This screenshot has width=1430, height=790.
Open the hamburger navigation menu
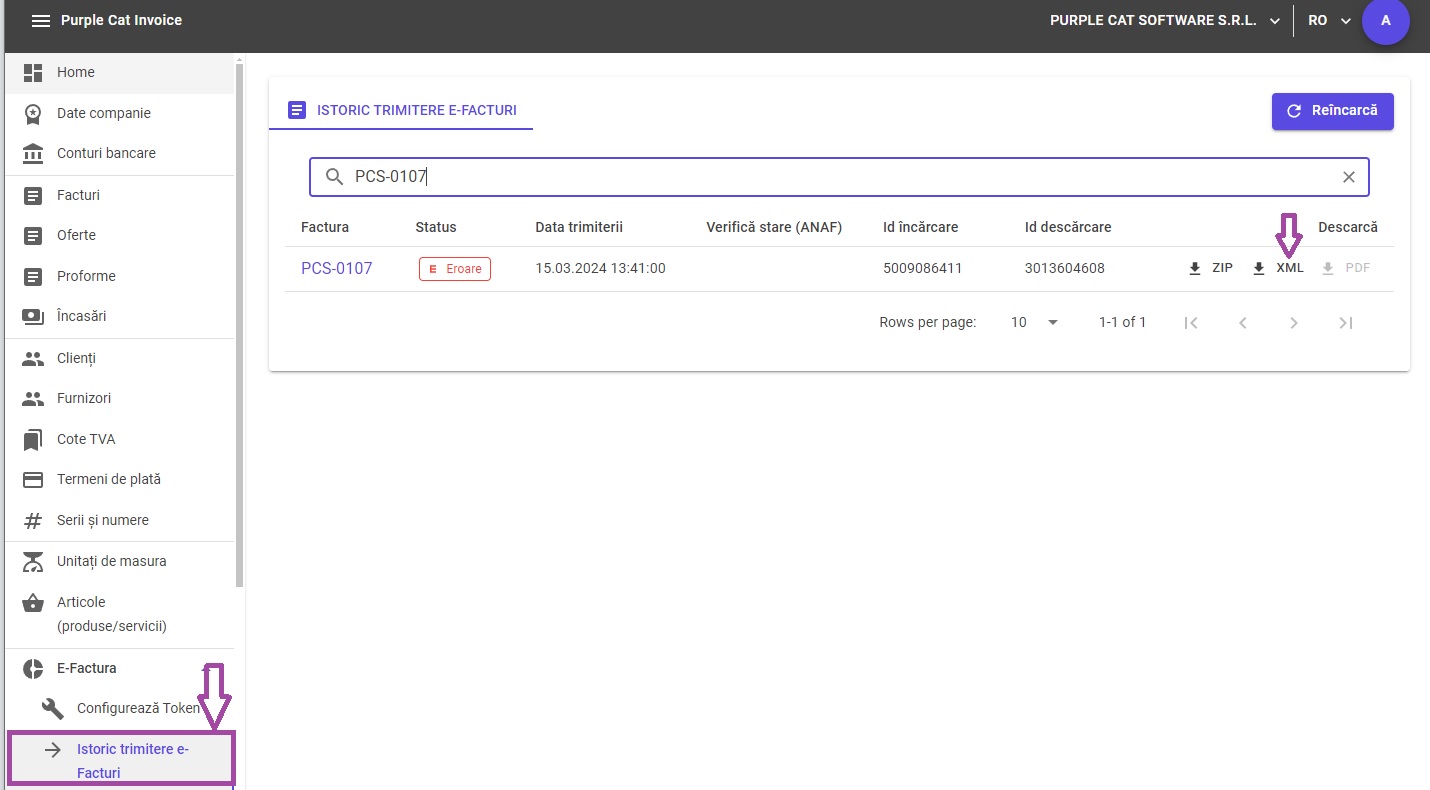point(41,21)
